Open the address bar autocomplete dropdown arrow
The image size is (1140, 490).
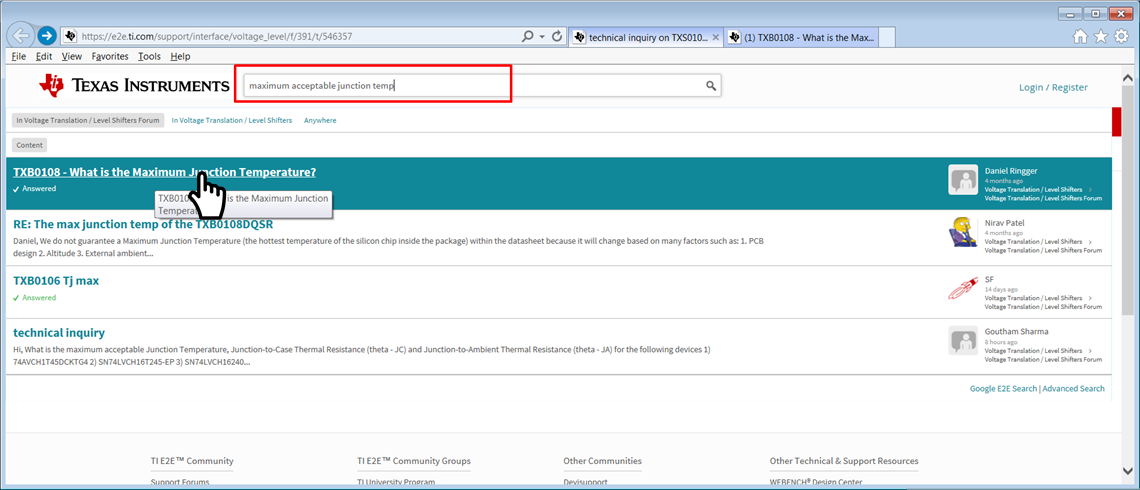point(542,36)
